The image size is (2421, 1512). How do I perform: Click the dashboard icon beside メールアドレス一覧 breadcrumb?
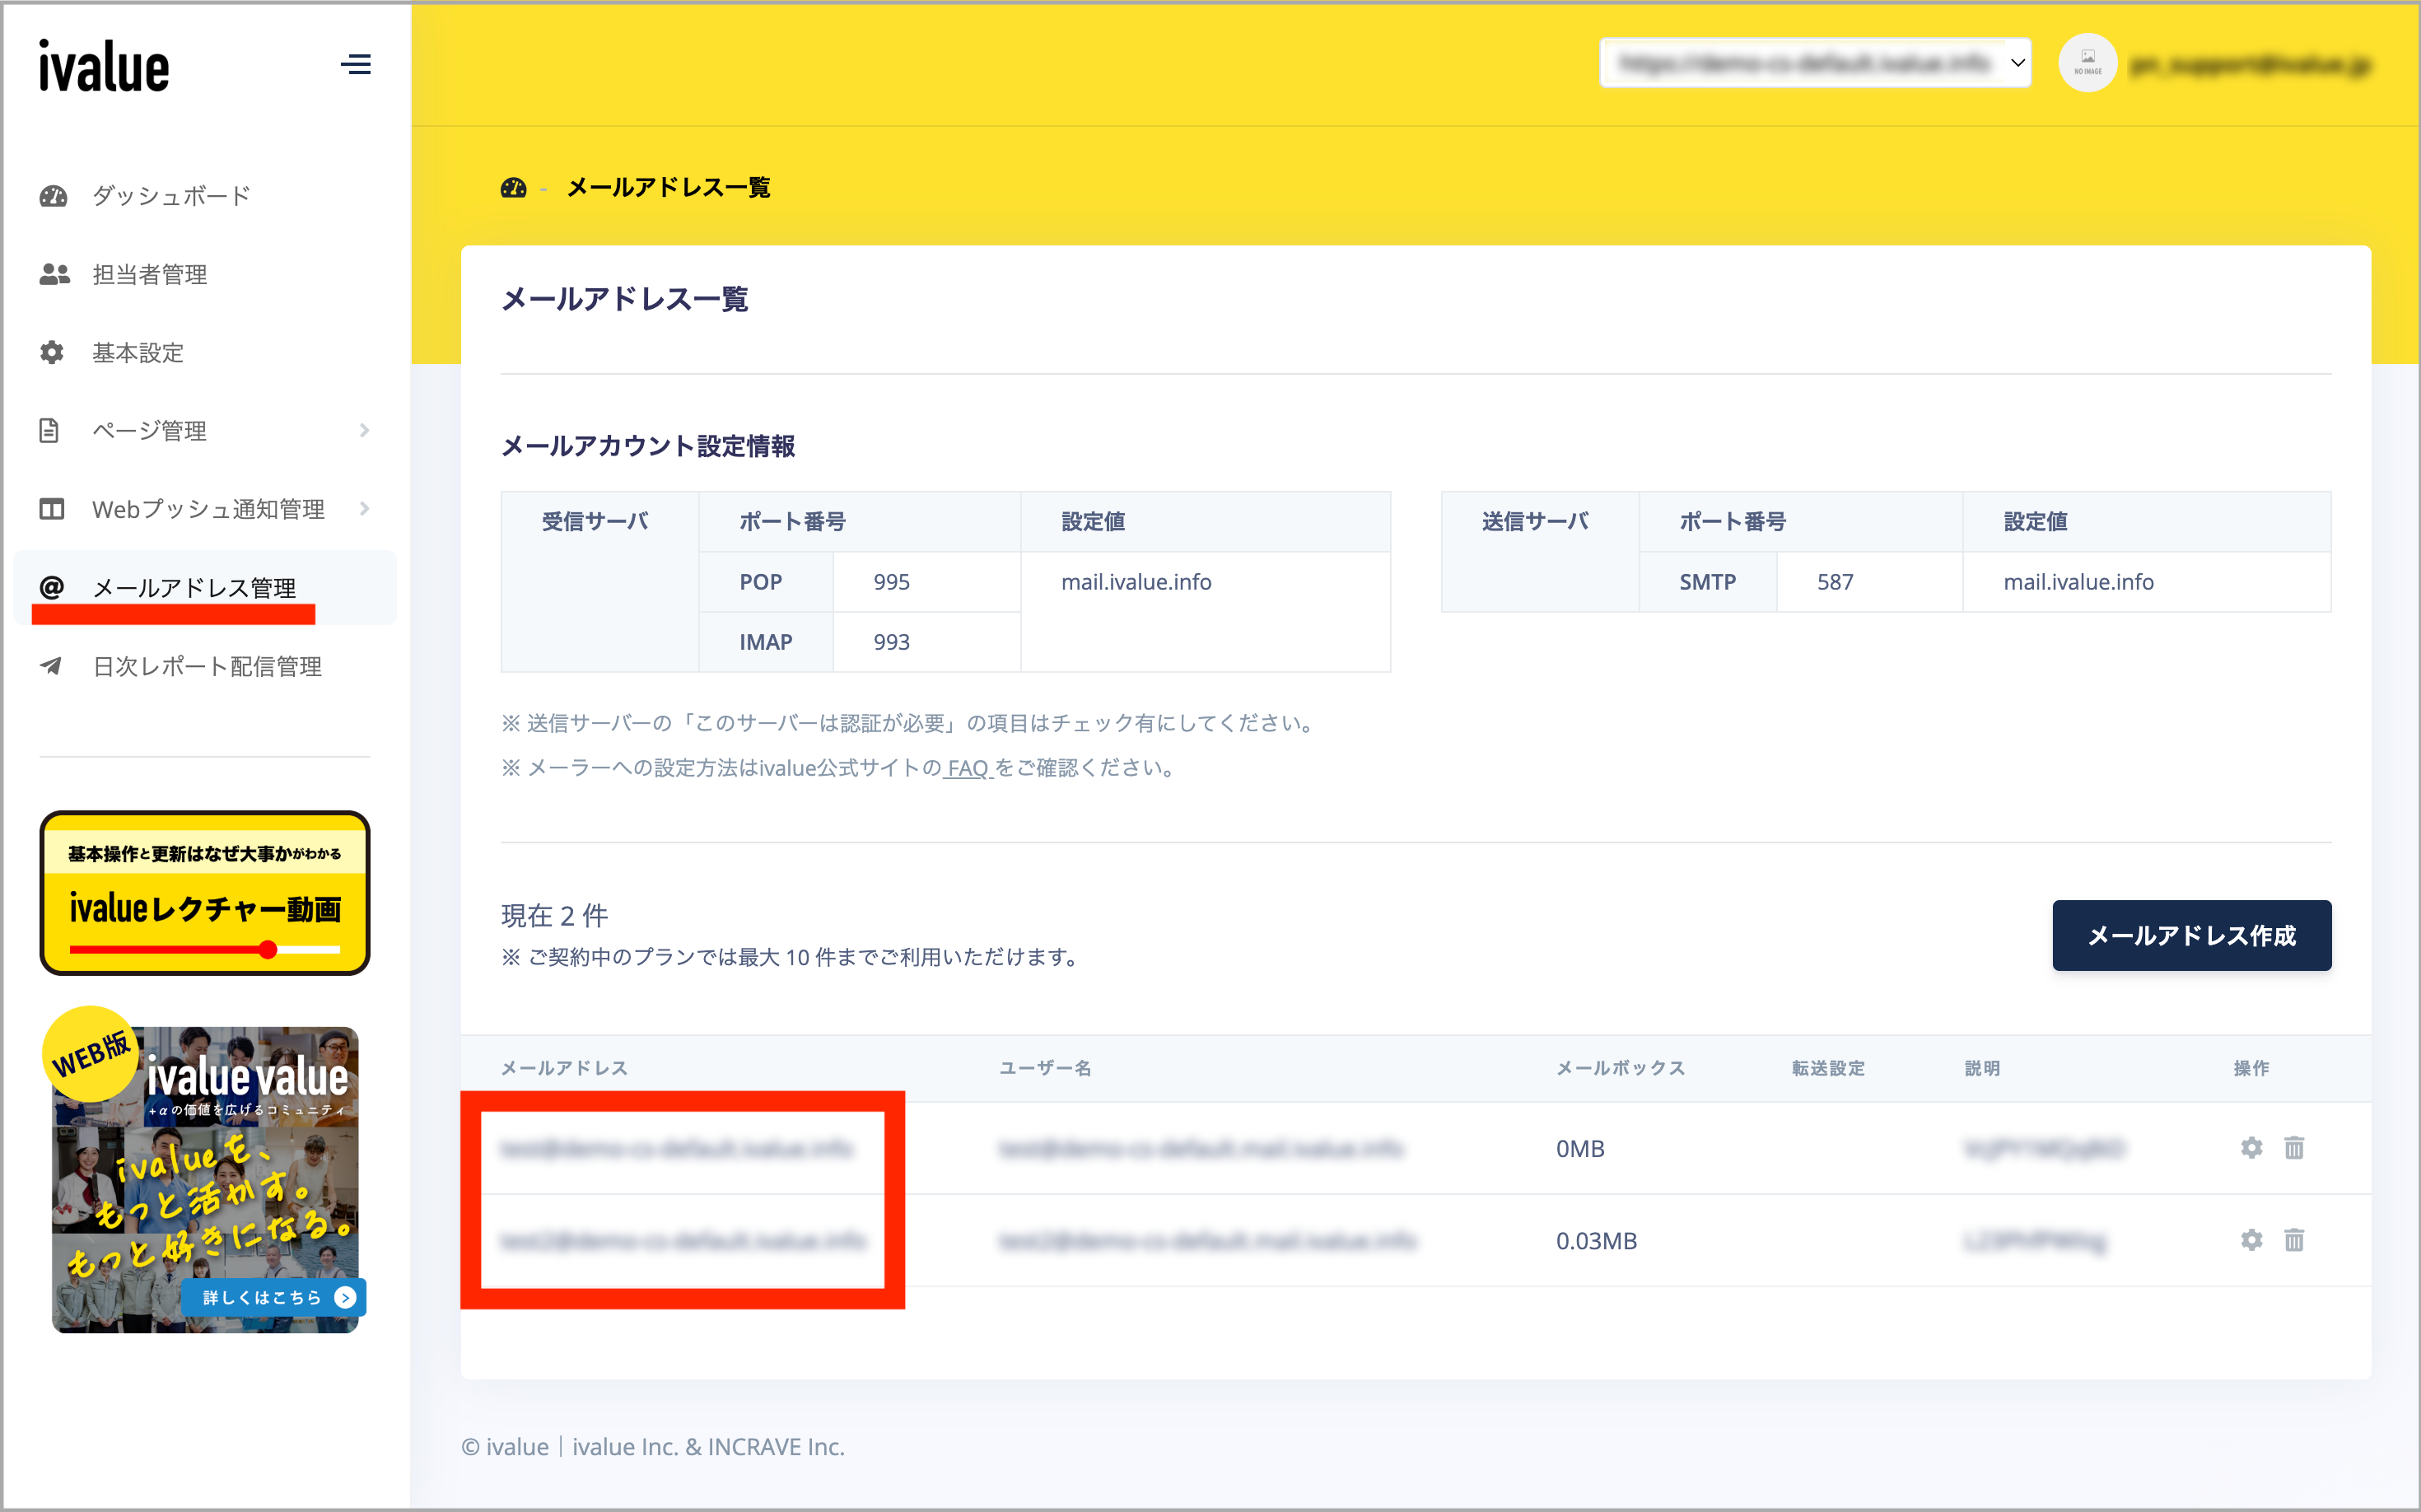(514, 188)
